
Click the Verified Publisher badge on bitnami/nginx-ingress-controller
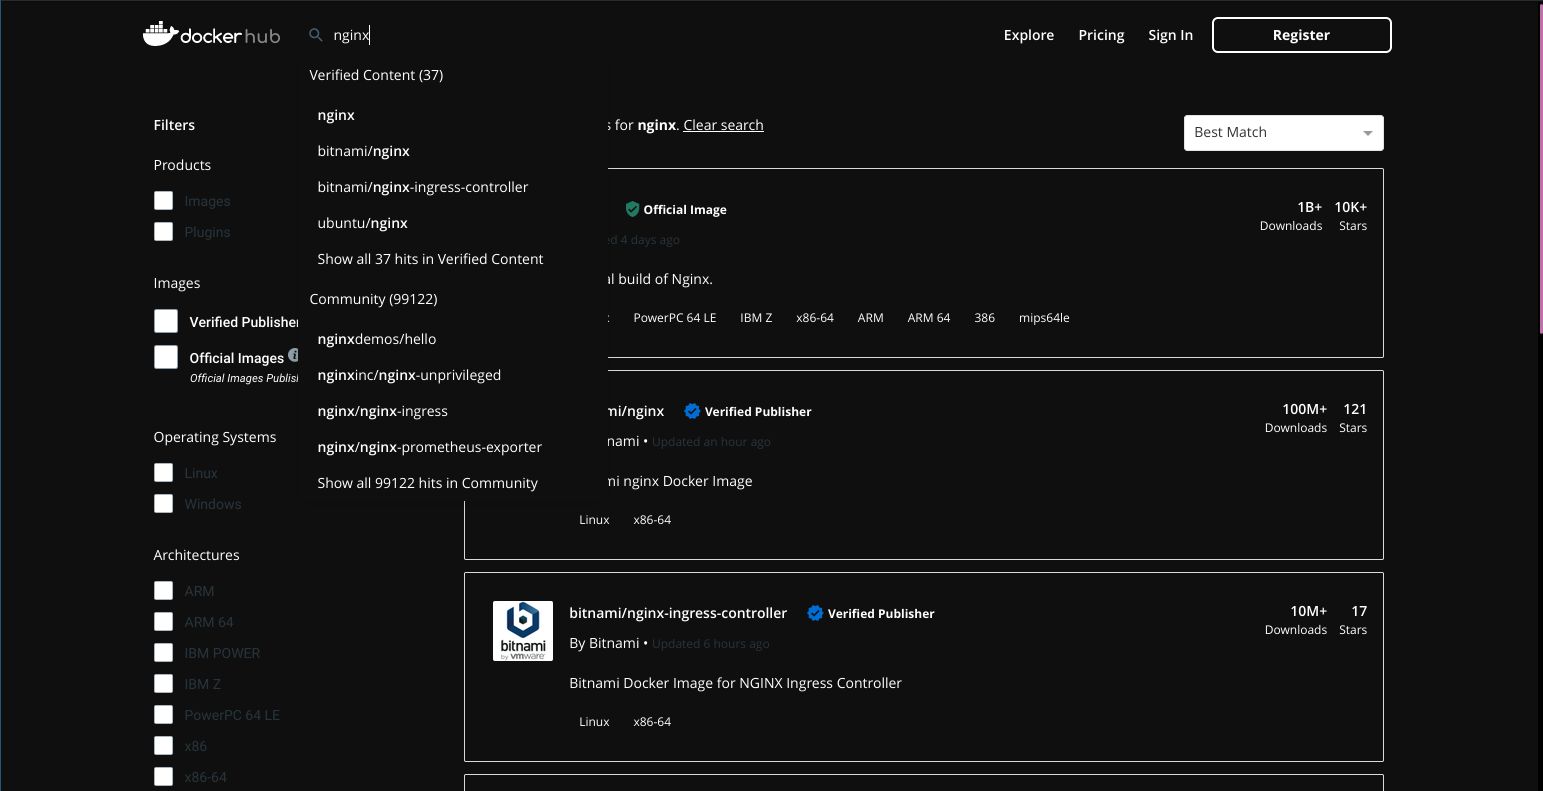pyautogui.click(x=815, y=613)
